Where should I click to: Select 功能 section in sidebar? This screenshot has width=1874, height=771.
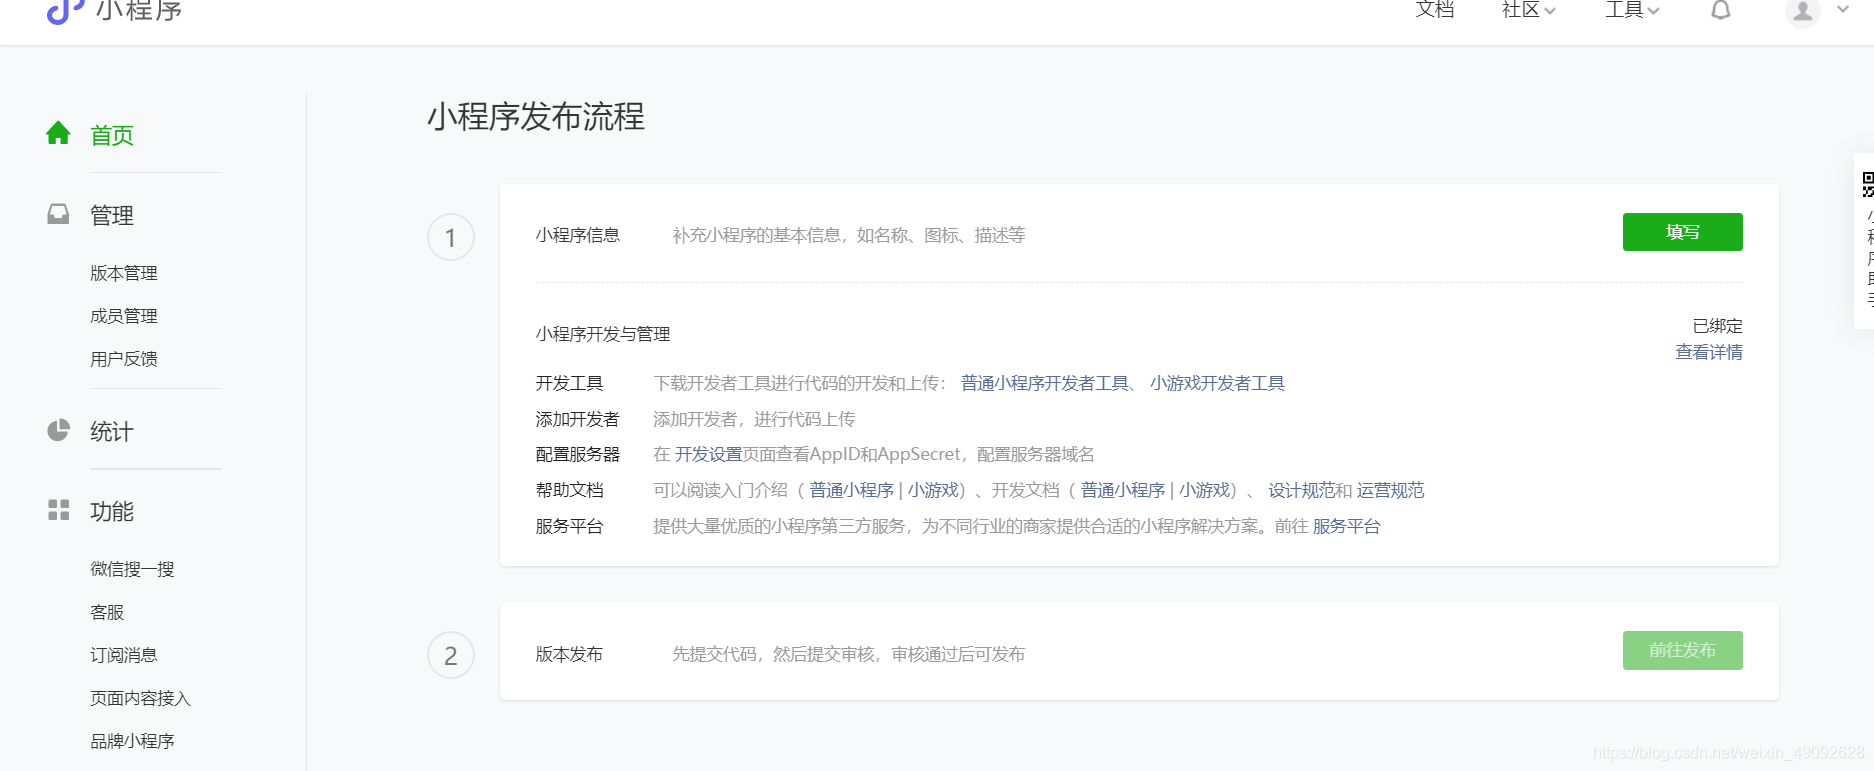coord(112,511)
